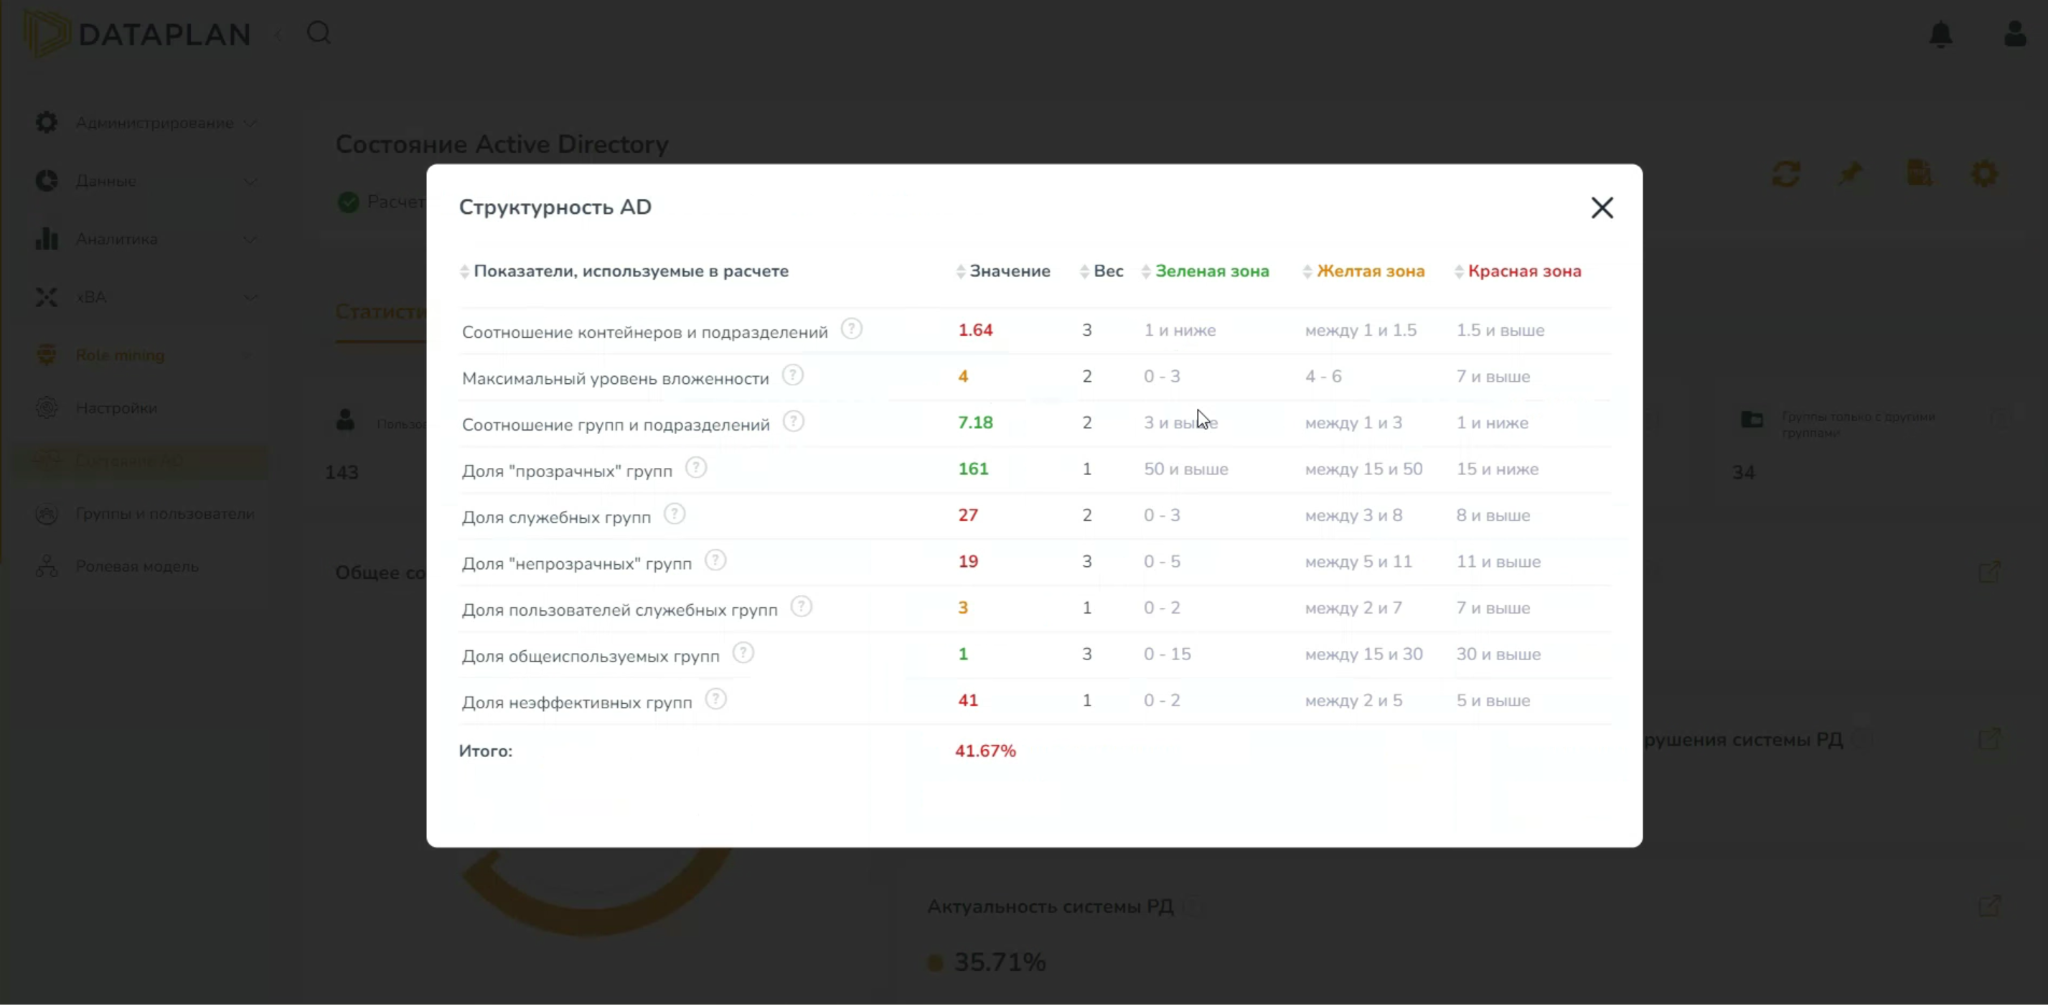Open help for Доля пользователей служебных групп
The width and height of the screenshot is (2048, 1005).
[801, 606]
